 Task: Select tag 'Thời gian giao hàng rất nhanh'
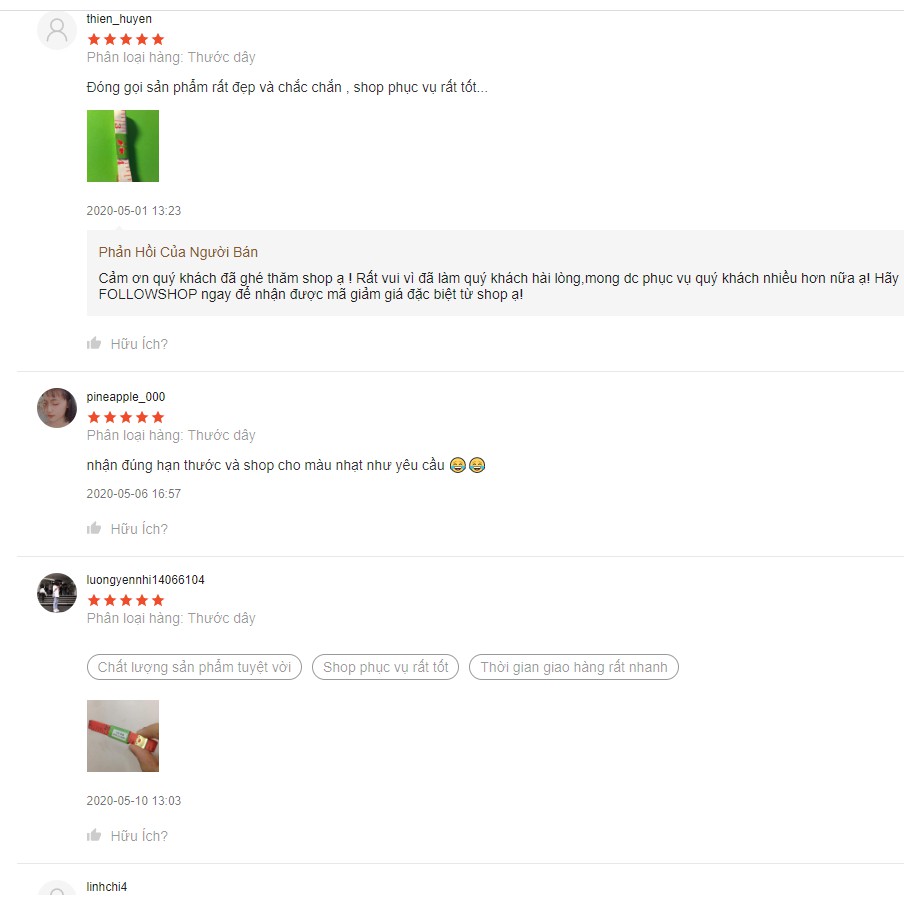[x=574, y=667]
